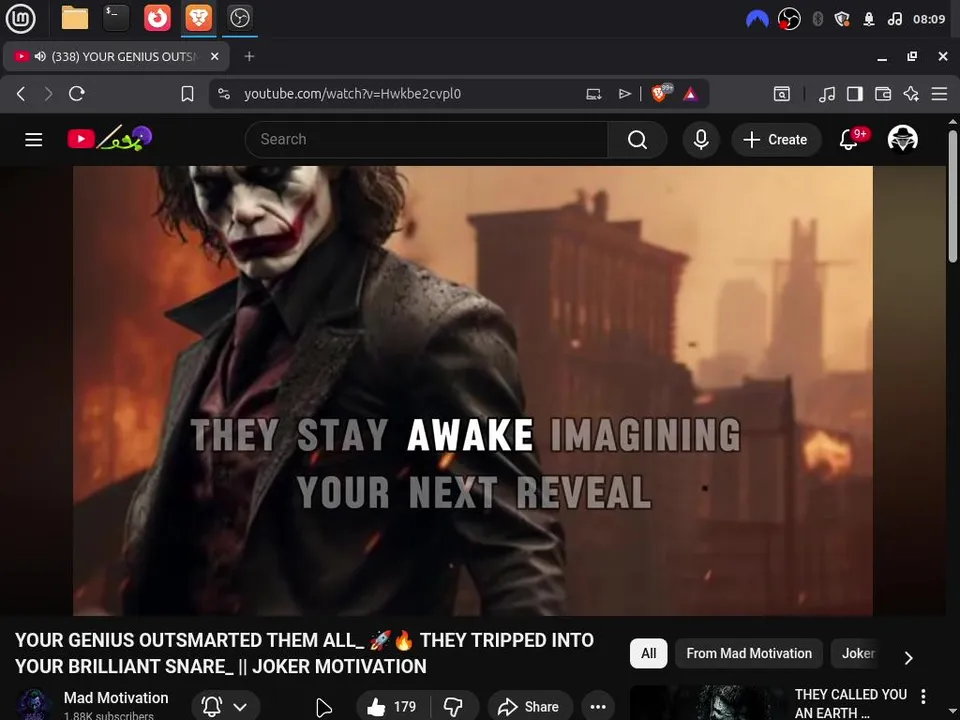The width and height of the screenshot is (960, 720).
Task: Show next filter chips arrow
Action: (909, 658)
